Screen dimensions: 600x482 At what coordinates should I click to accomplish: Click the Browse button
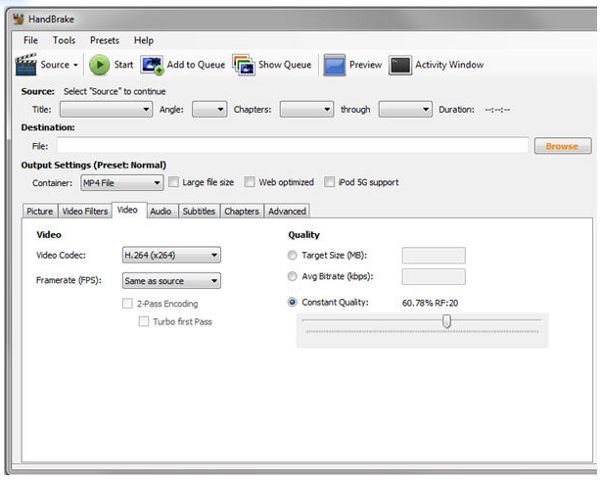point(562,146)
